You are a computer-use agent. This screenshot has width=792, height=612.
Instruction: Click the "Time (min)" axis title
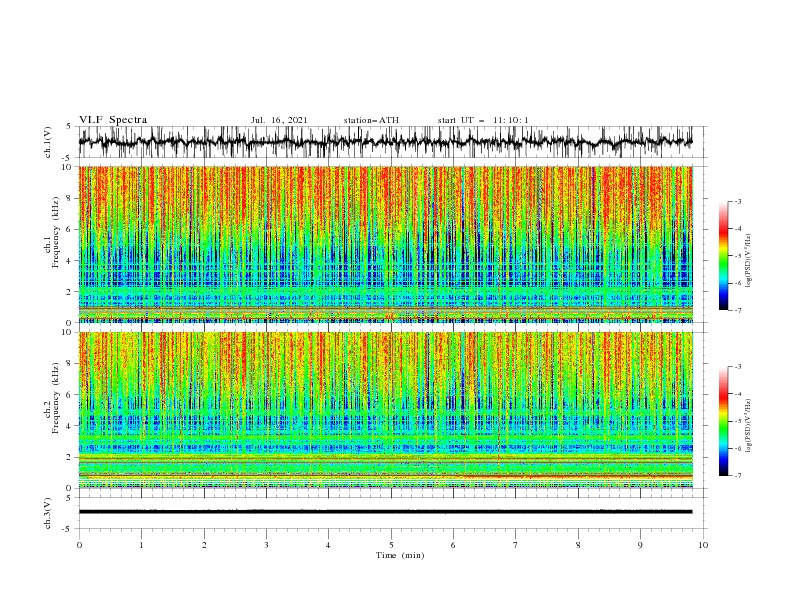[x=400, y=555]
